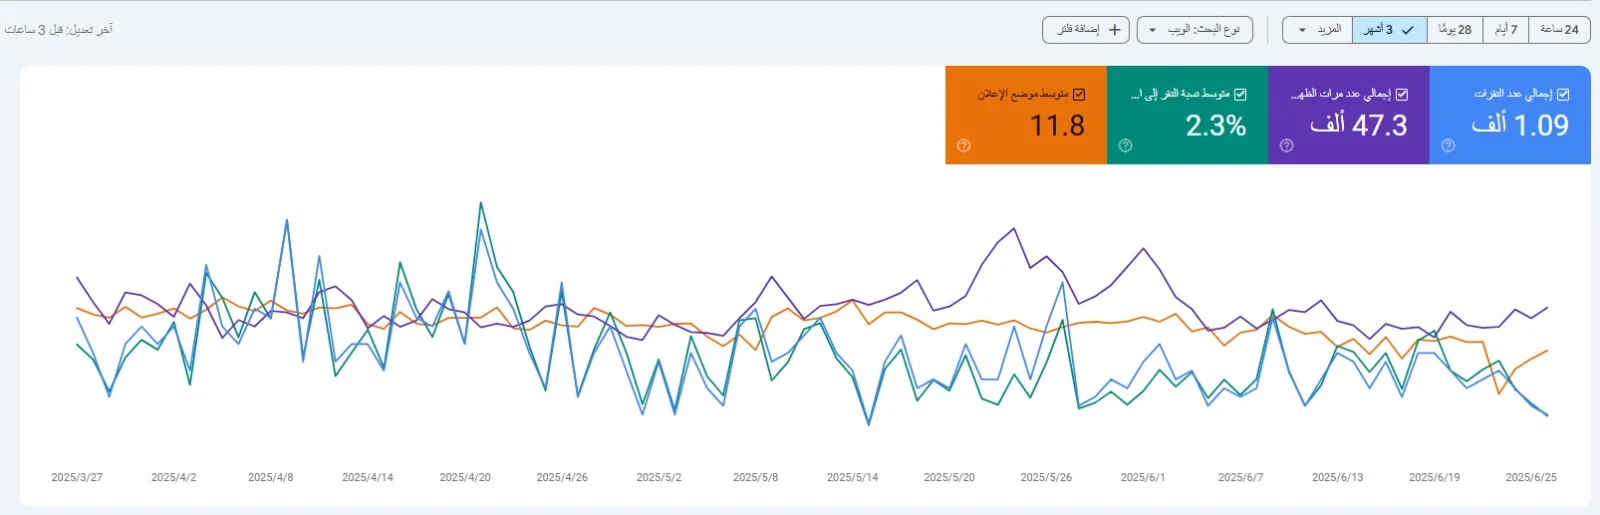Click the 2025/6/19 date label

[x=1434, y=477]
